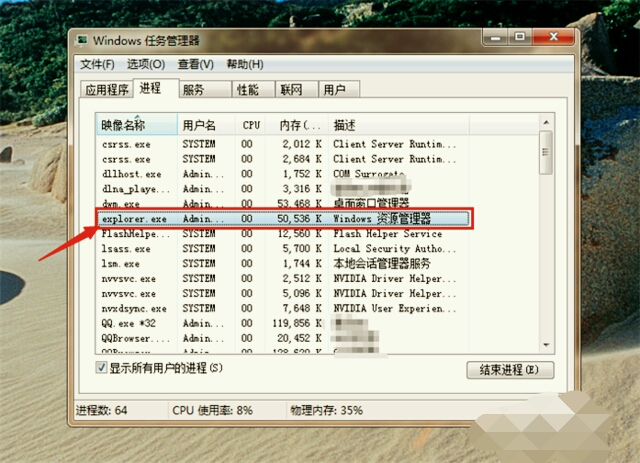Screen dimensions: 640x463
Task: Sort by 内存 column header
Action: pyautogui.click(x=297, y=125)
